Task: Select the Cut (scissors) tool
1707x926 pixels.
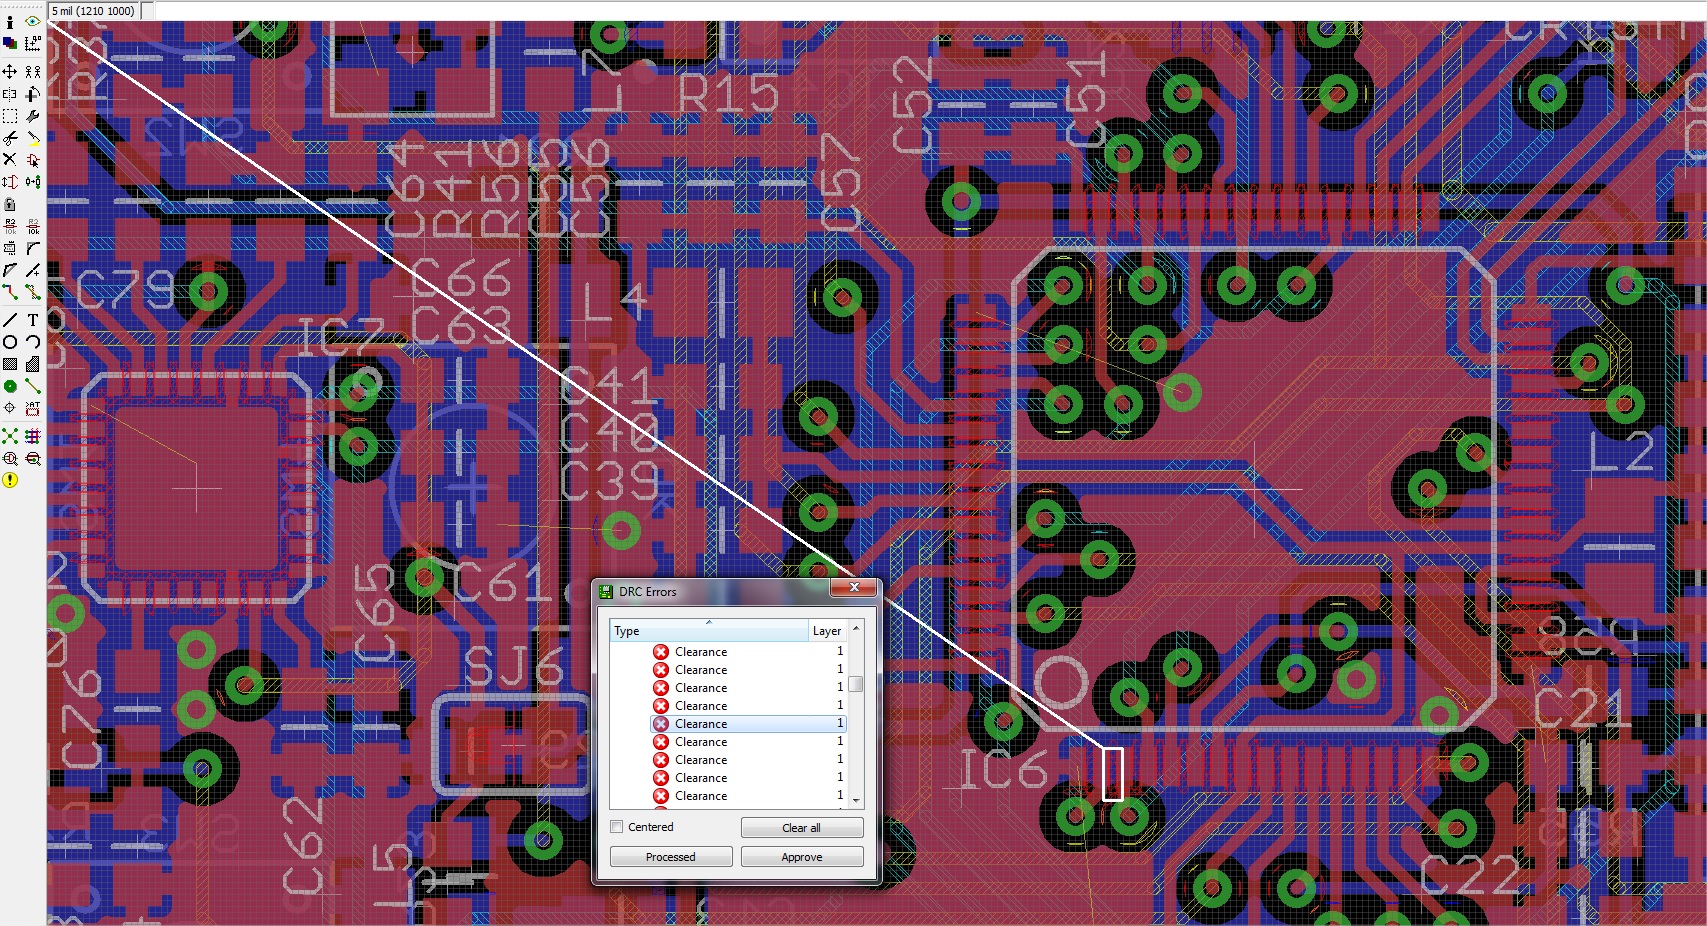Action: pyautogui.click(x=9, y=137)
